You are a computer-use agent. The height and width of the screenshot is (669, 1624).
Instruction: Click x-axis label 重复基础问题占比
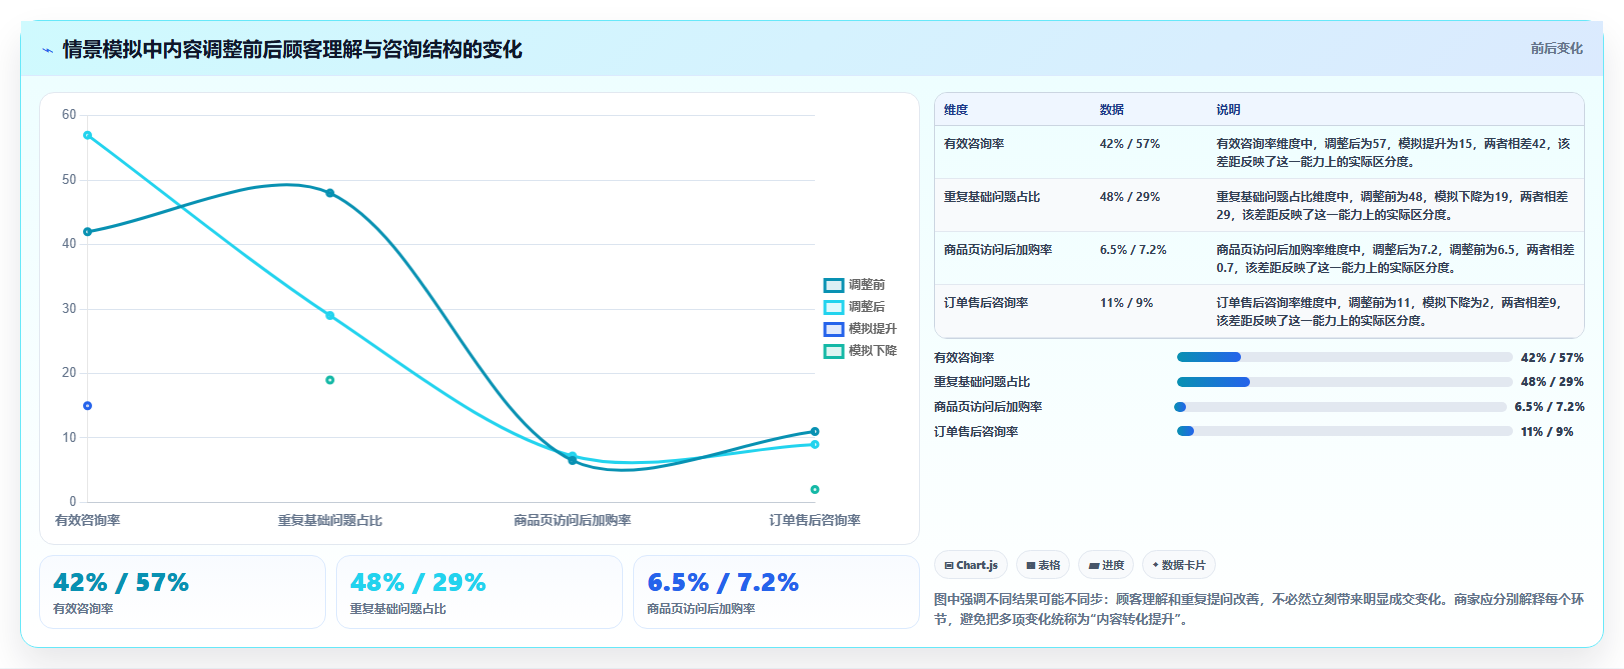[x=330, y=520]
